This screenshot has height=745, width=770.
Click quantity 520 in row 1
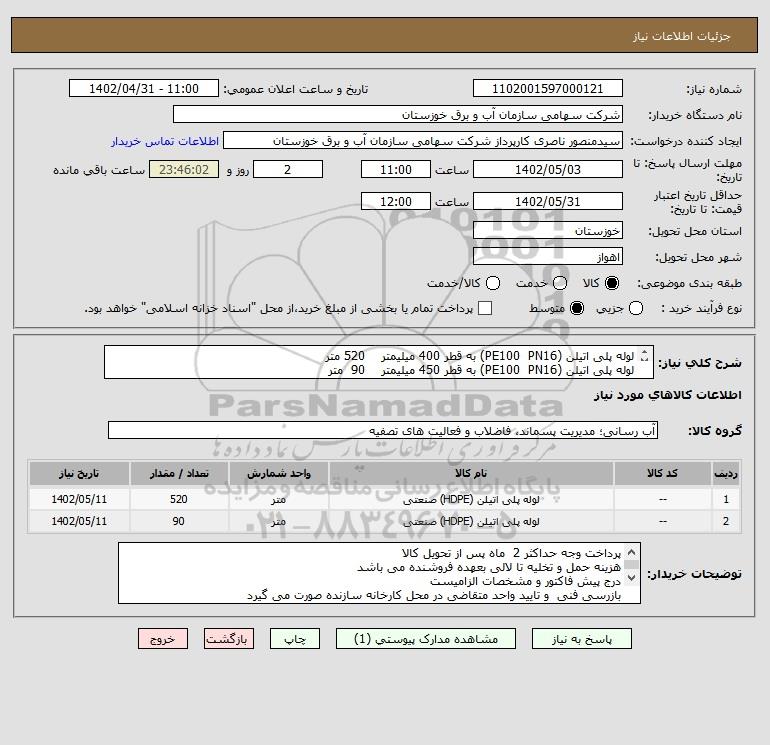179,499
